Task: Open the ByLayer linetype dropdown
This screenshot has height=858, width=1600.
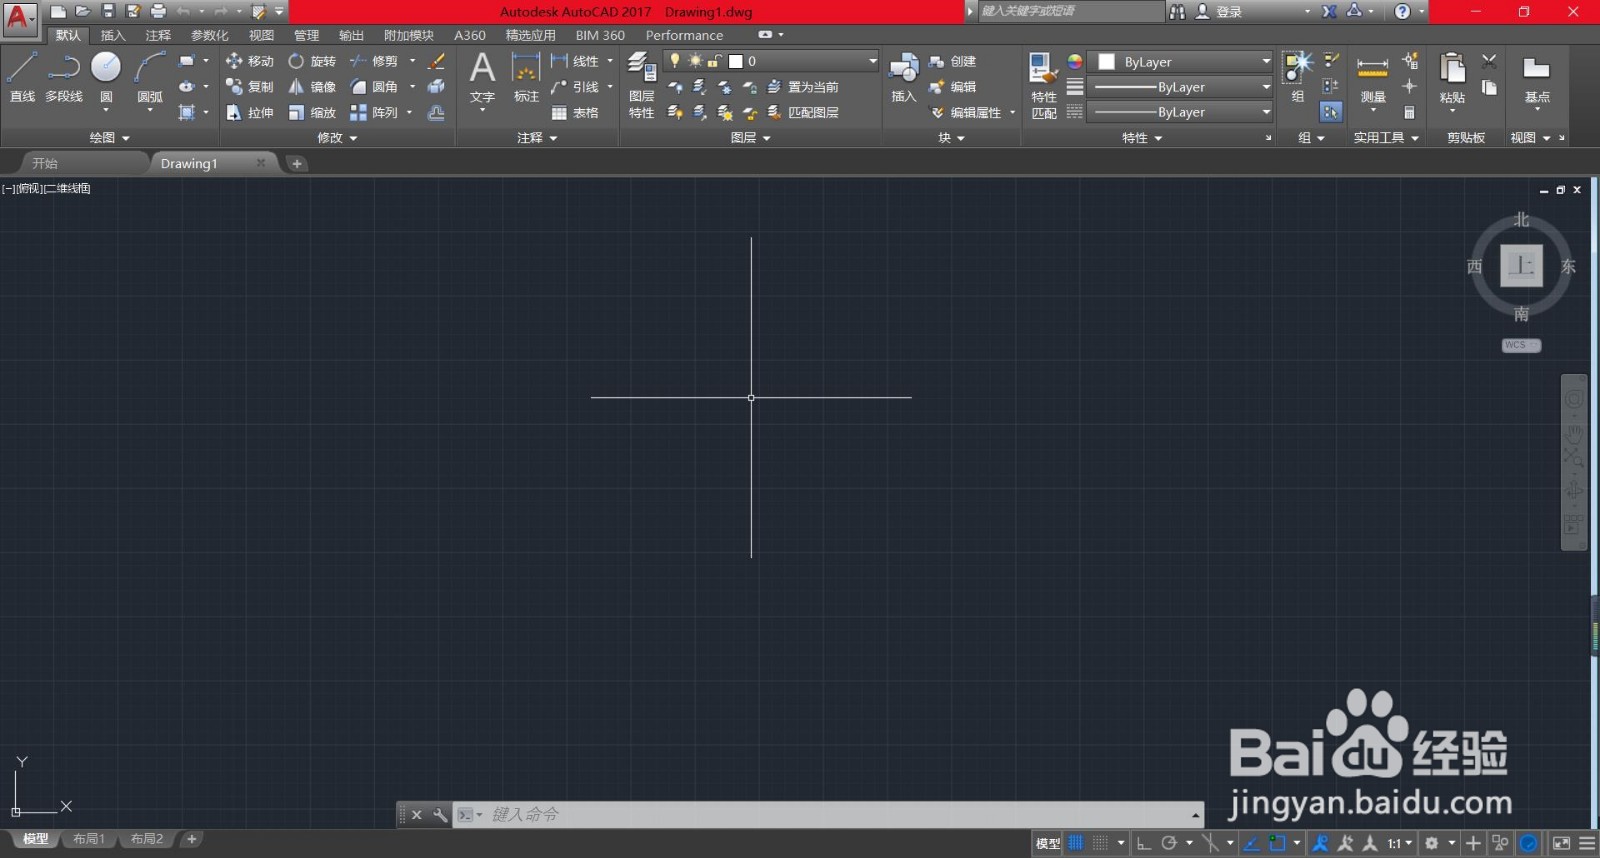Action: click(1180, 112)
